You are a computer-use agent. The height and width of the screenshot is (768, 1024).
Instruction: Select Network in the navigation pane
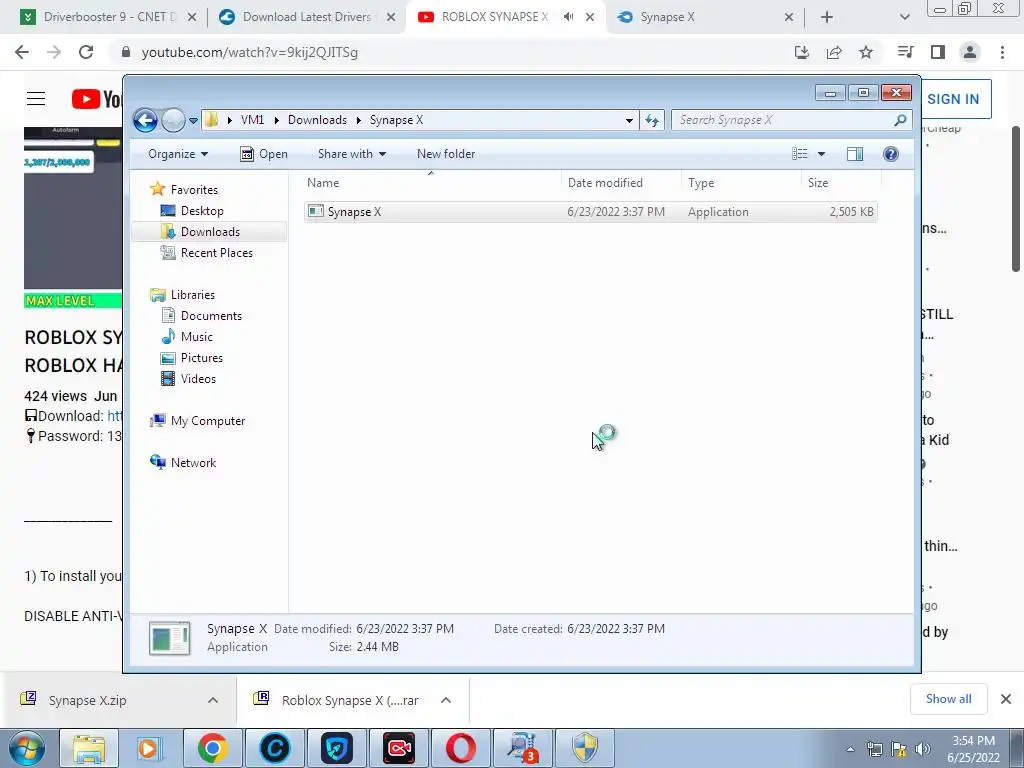click(x=193, y=463)
